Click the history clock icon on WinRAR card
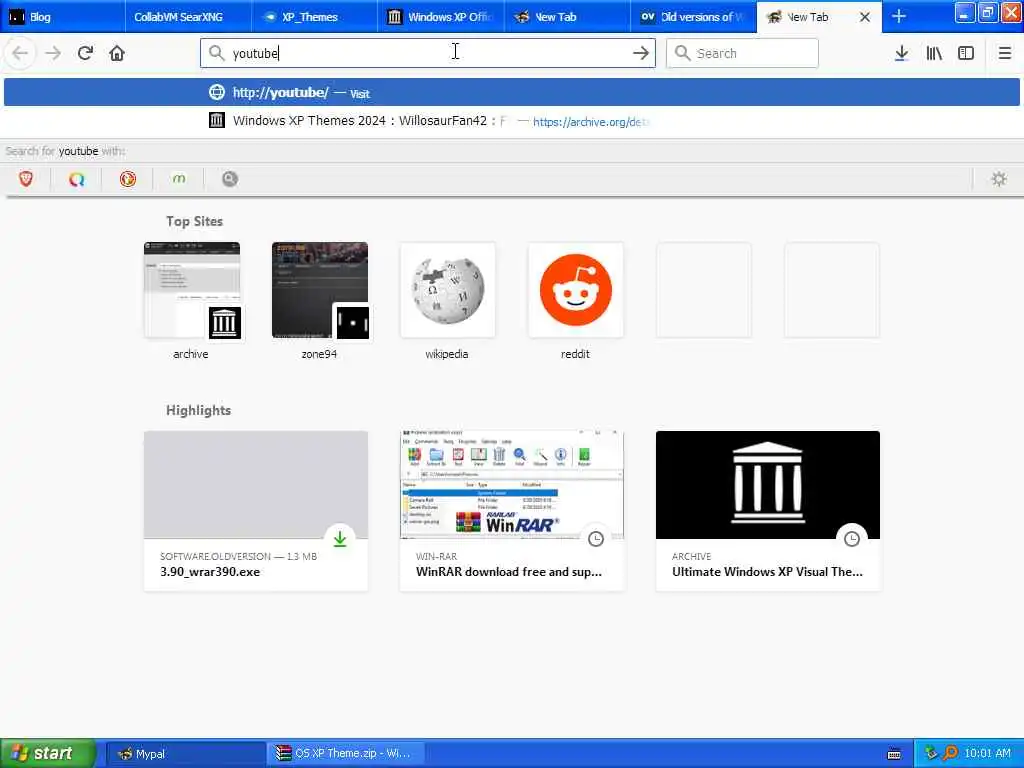The height and width of the screenshot is (768, 1024). pos(596,539)
